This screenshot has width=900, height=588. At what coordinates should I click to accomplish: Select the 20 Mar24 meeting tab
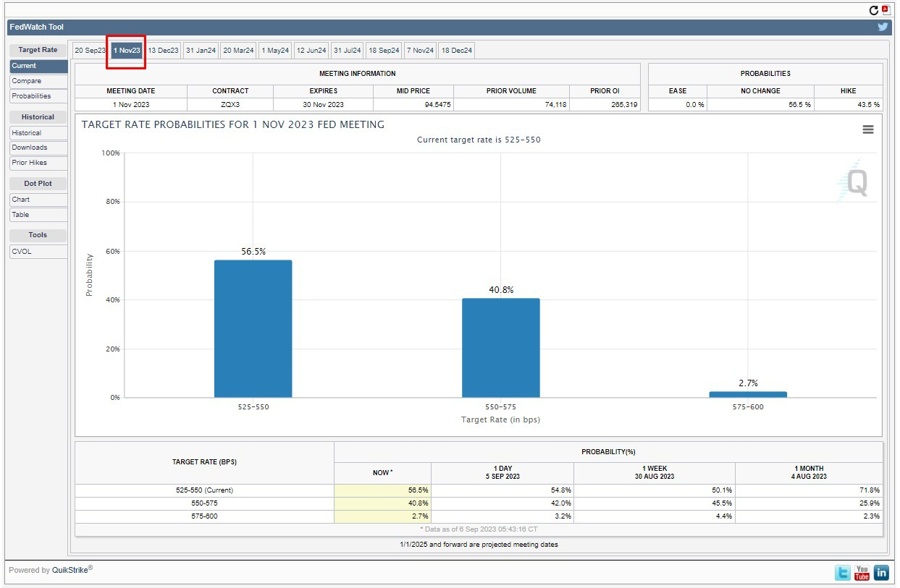pyautogui.click(x=238, y=51)
